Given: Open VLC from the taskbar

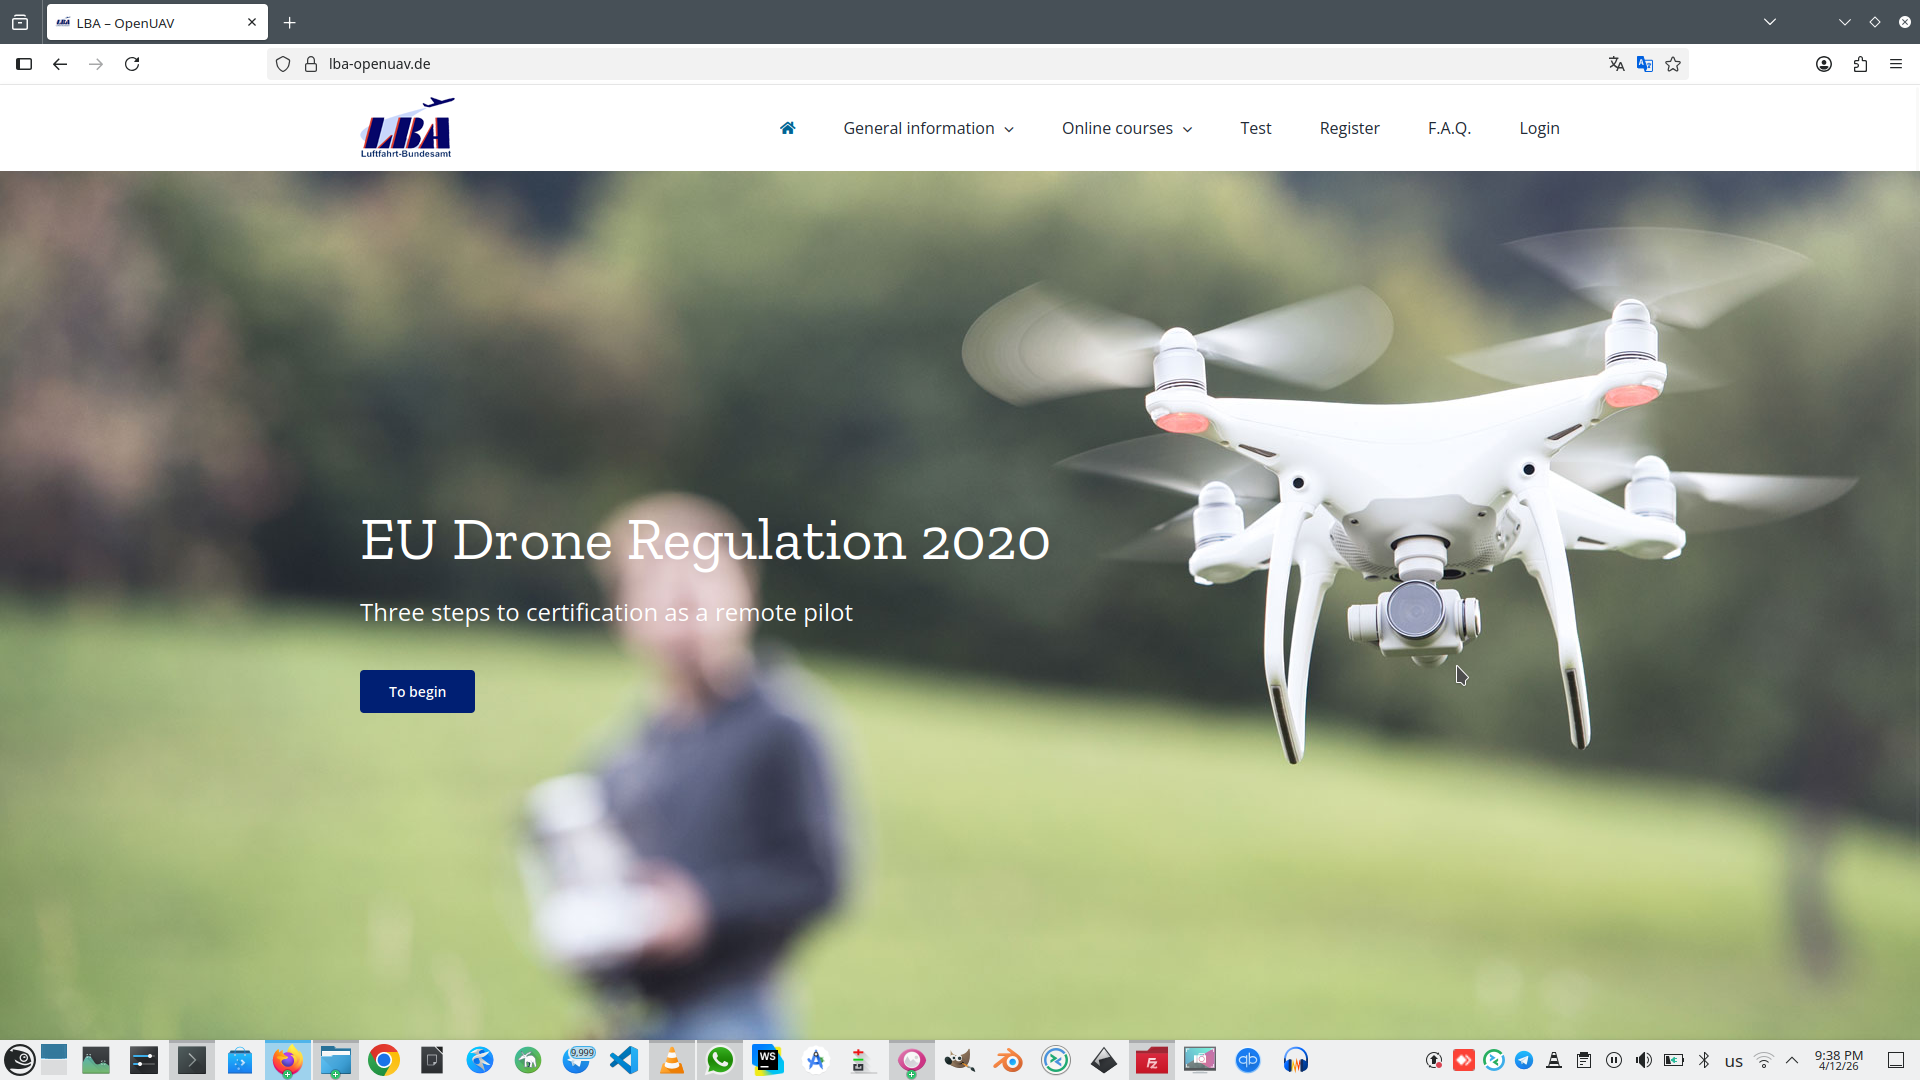Looking at the screenshot, I should point(672,1060).
